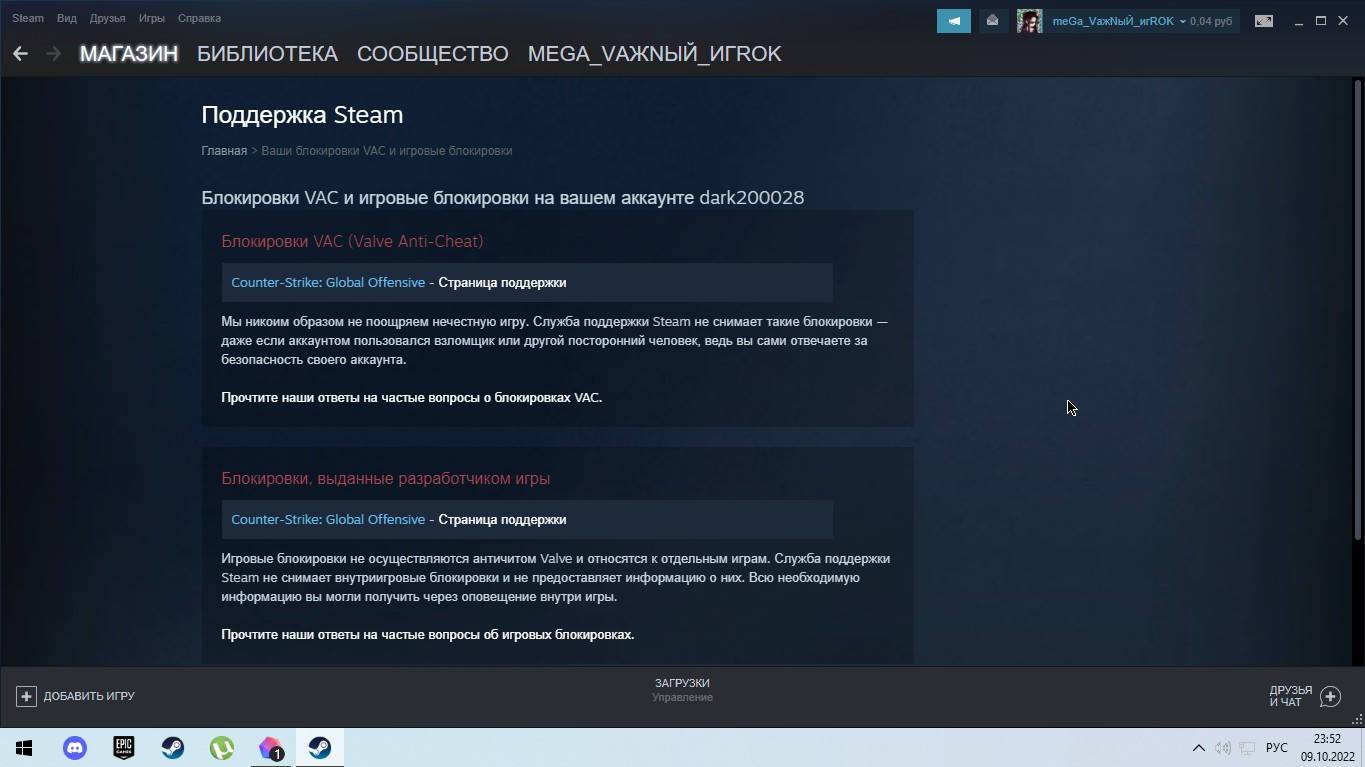Go back with the left arrow
The width and height of the screenshot is (1365, 767).
tap(20, 54)
